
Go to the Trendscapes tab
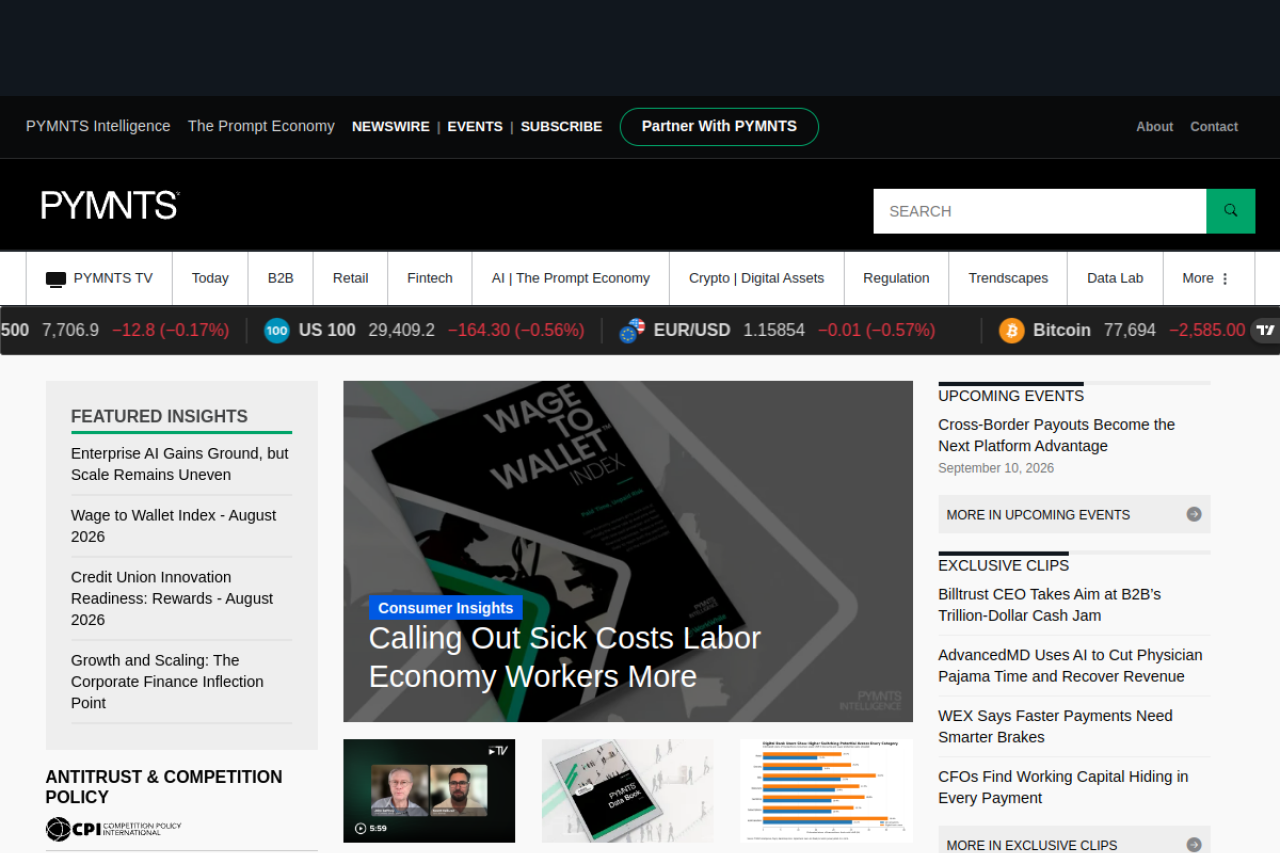click(x=1008, y=278)
